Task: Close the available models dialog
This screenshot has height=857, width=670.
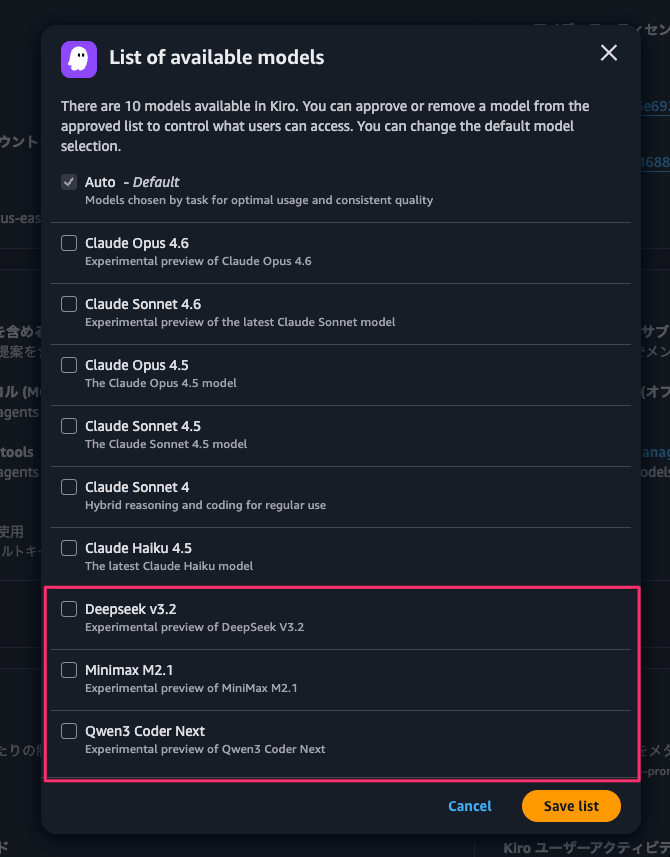Action: [608, 53]
